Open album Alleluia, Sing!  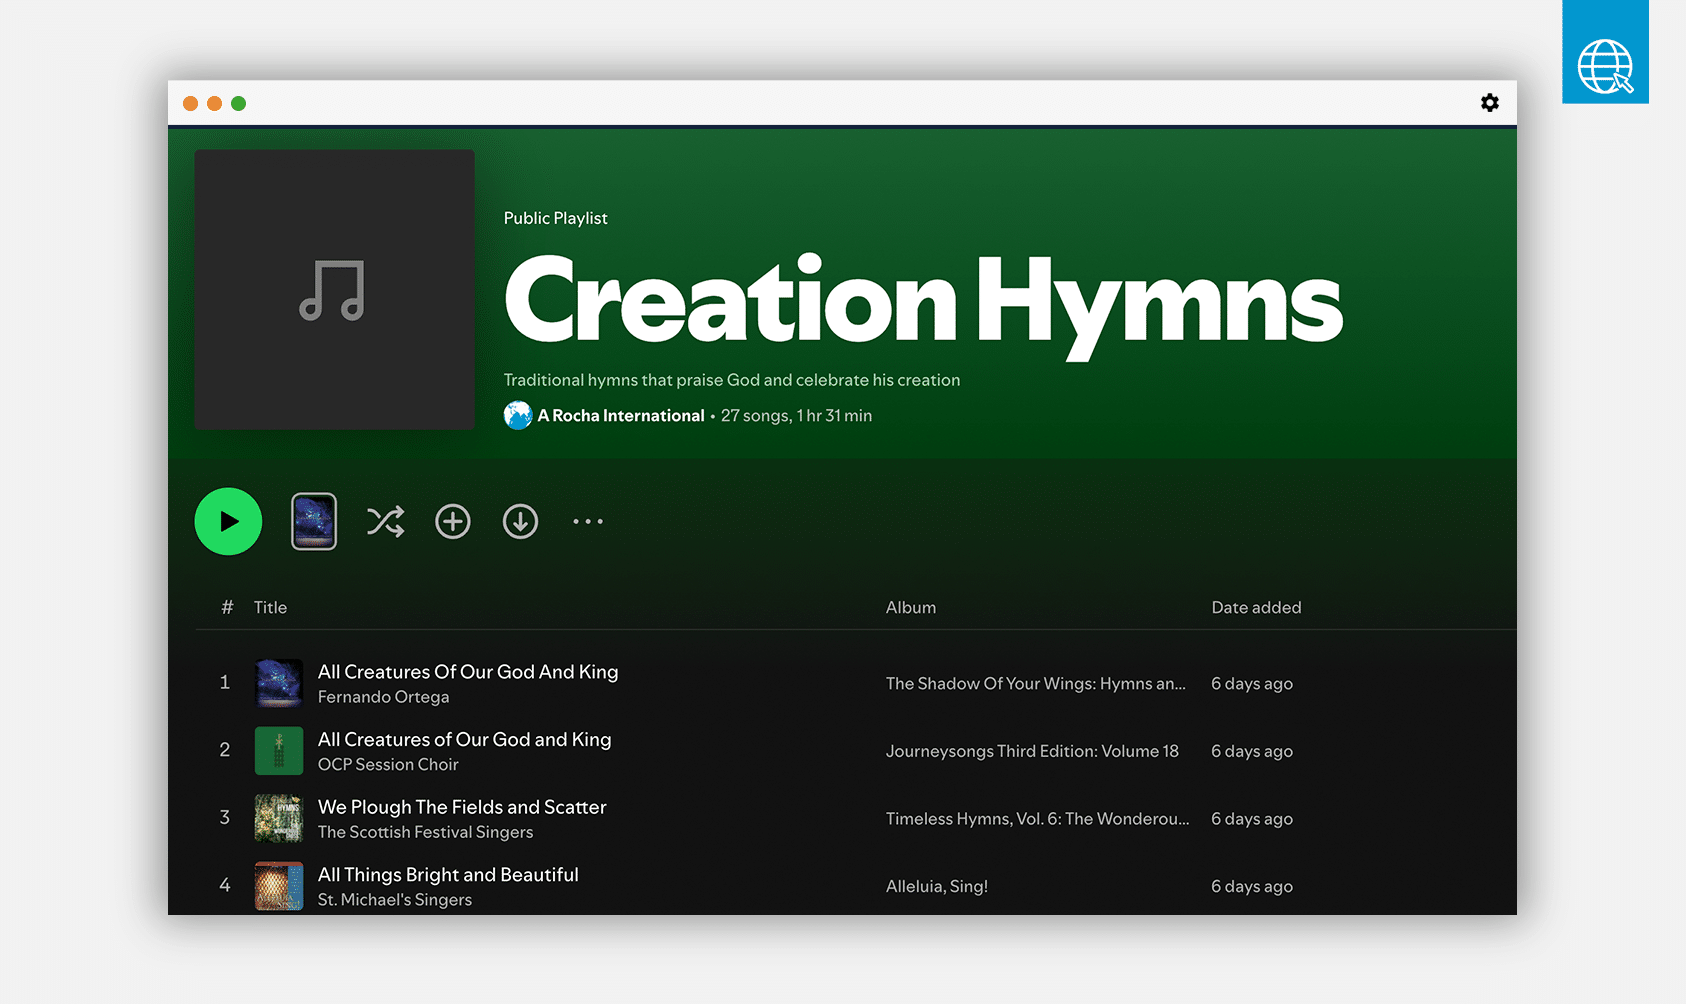pyautogui.click(x=937, y=887)
